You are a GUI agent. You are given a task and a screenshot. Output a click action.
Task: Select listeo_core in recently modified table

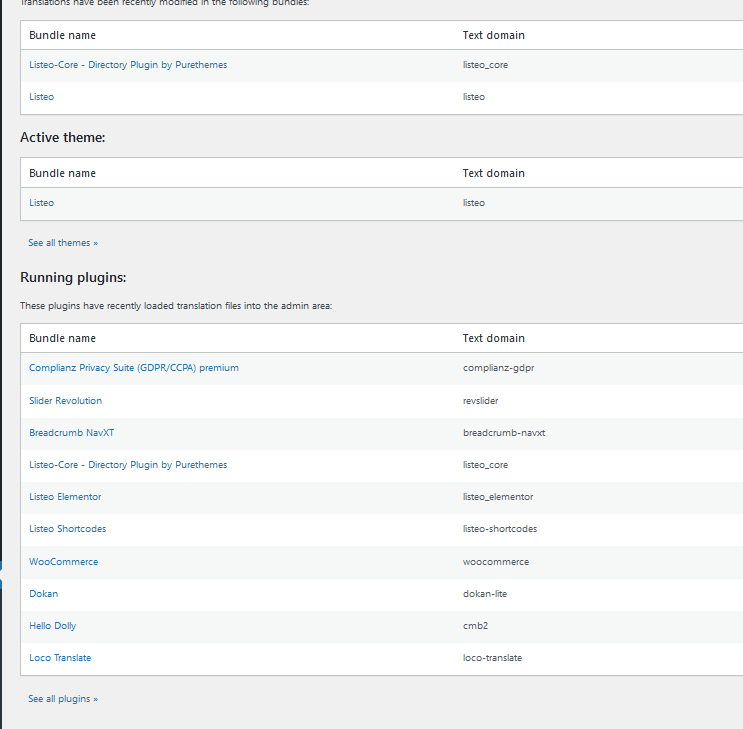pos(485,65)
